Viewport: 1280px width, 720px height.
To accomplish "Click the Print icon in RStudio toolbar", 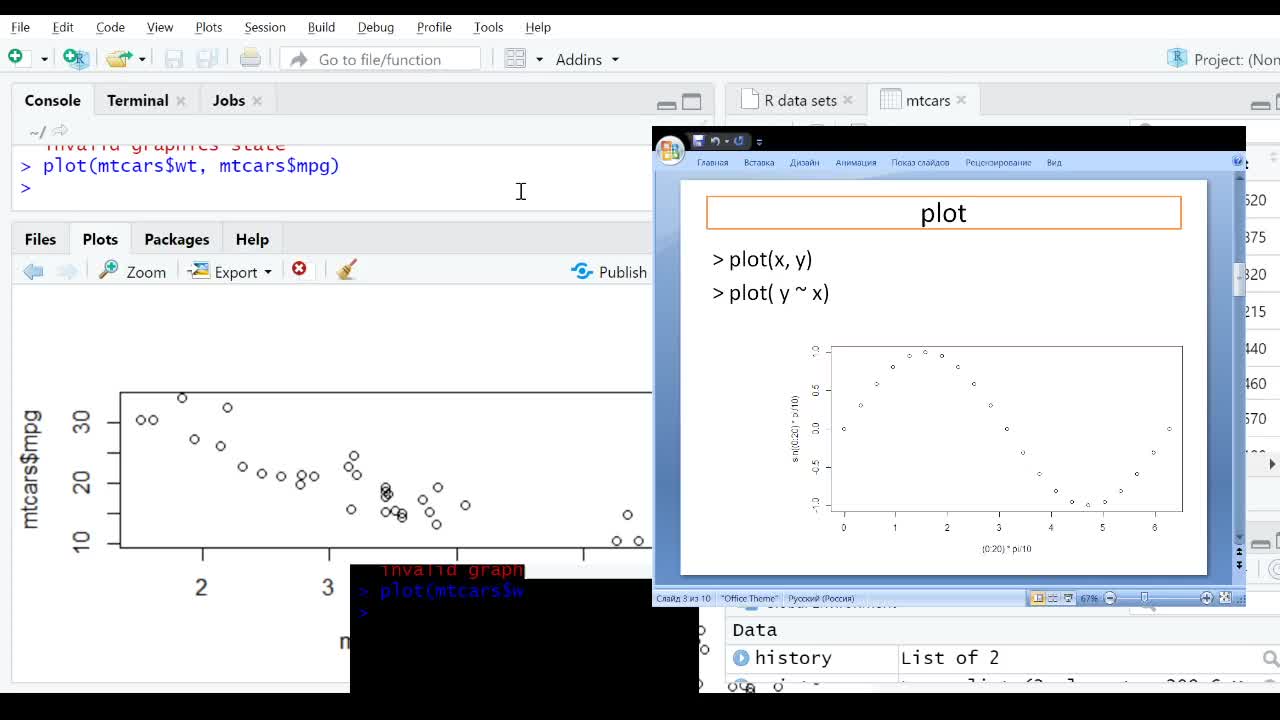I will [250, 58].
